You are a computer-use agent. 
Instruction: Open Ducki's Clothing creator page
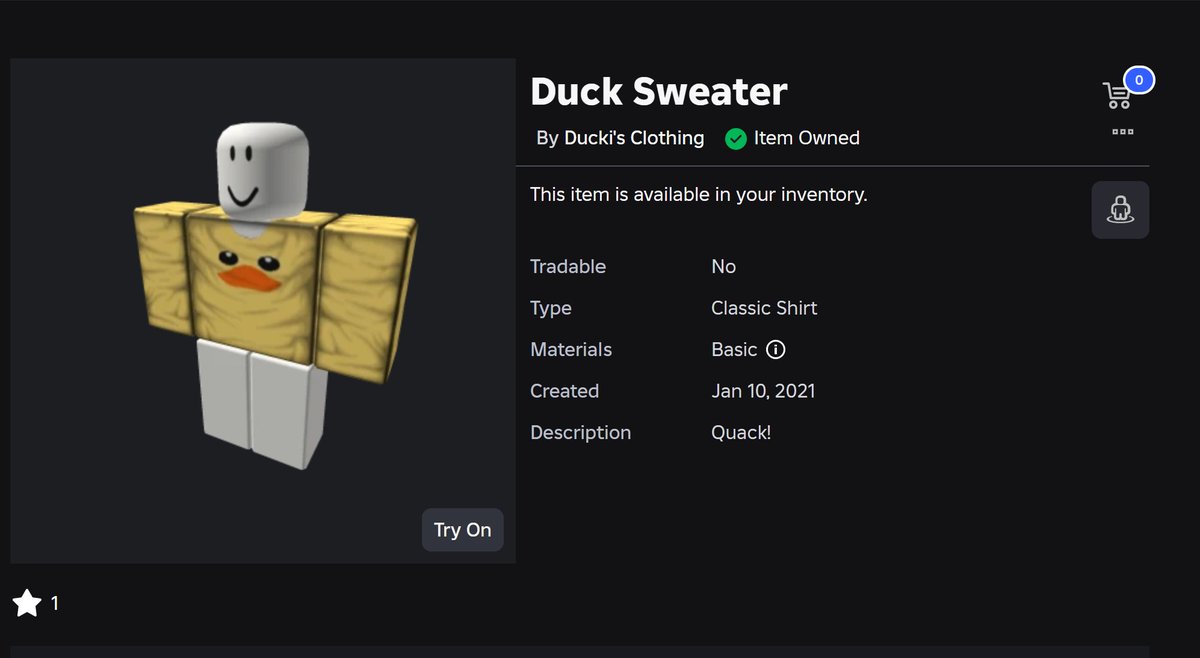click(634, 138)
